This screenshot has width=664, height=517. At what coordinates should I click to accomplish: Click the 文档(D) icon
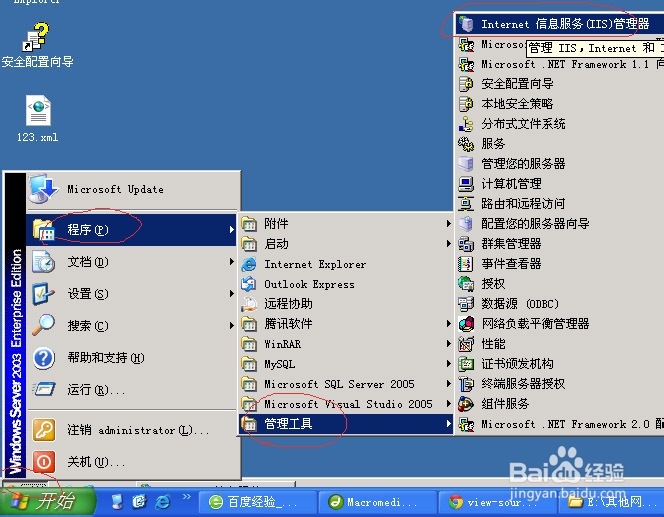[44, 262]
